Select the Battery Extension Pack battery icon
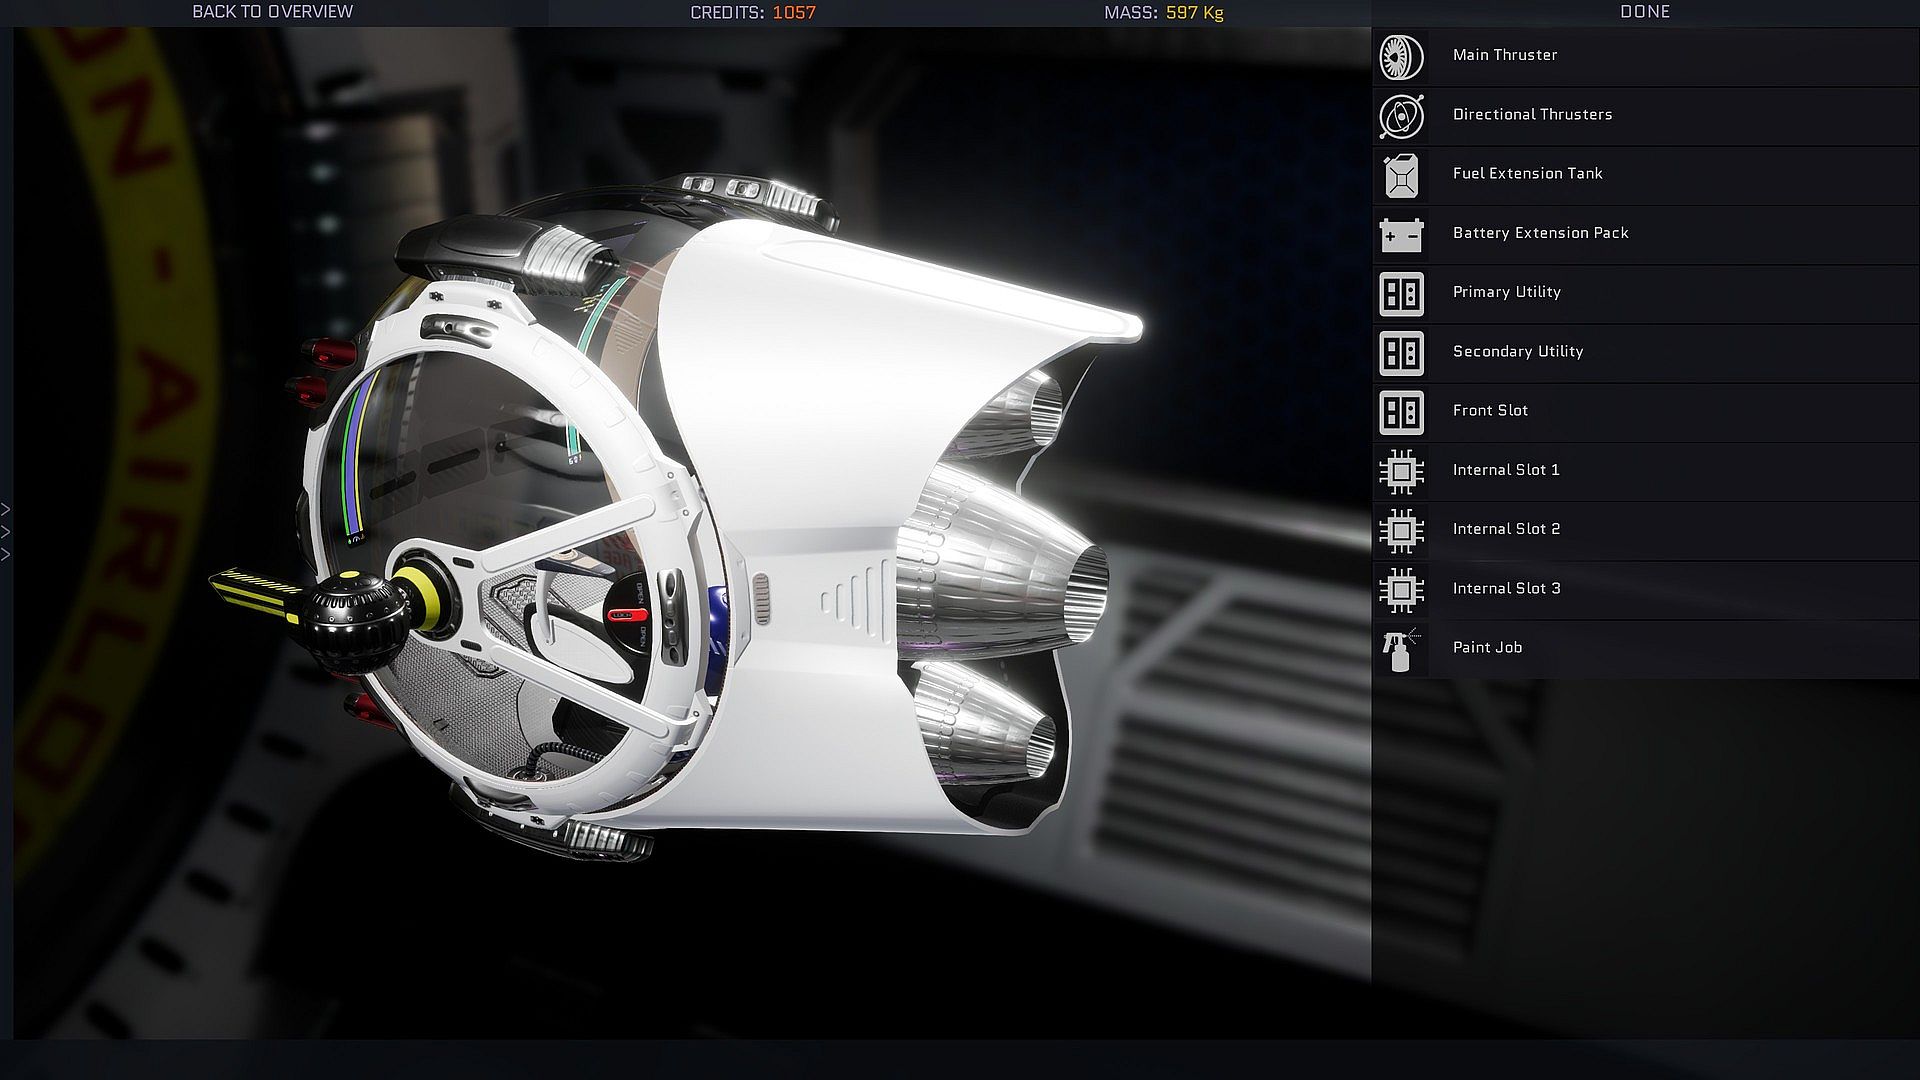 [x=1401, y=235]
